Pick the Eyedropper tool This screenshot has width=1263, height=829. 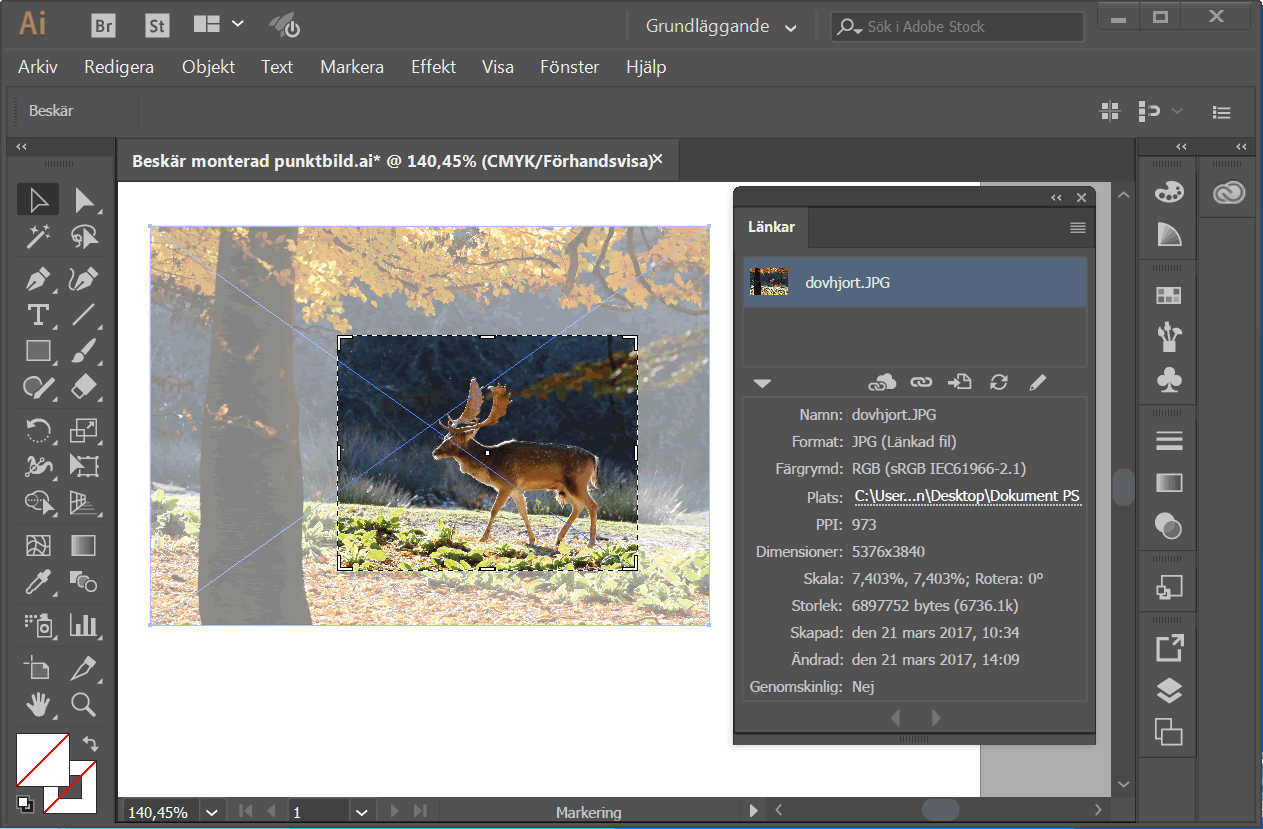pyautogui.click(x=38, y=580)
